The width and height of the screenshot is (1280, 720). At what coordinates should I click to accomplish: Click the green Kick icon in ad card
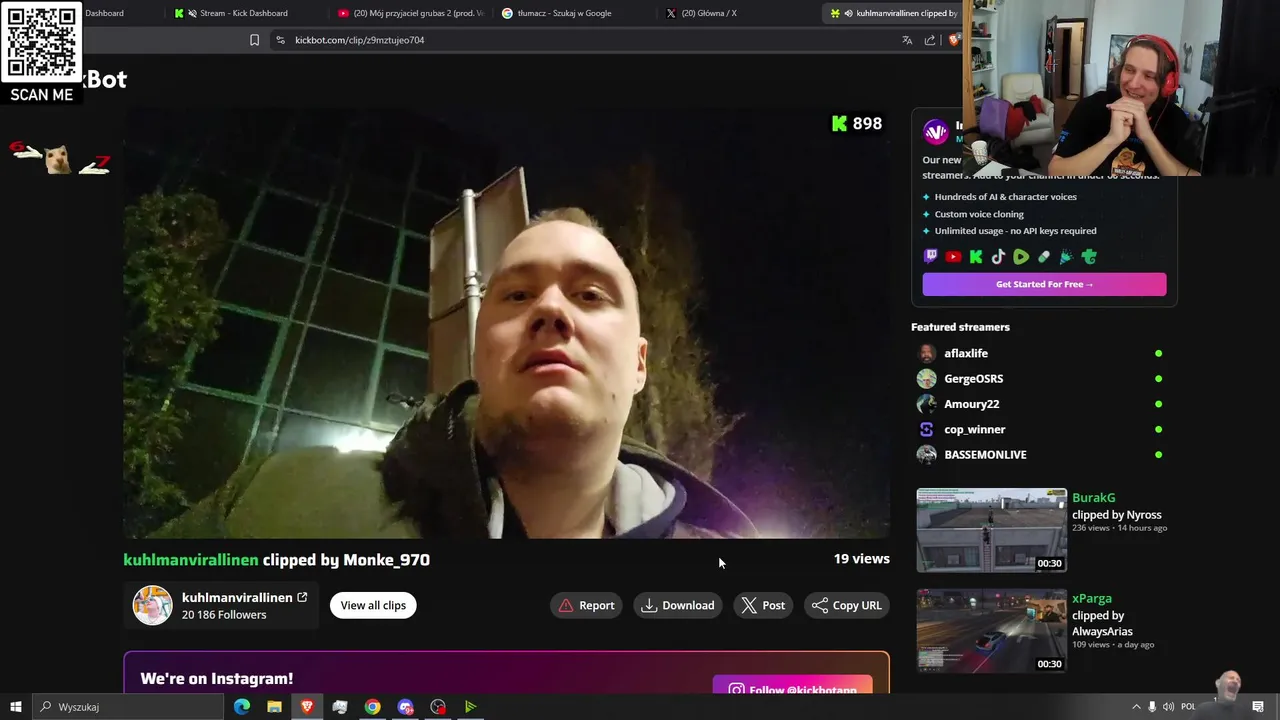coord(976,257)
